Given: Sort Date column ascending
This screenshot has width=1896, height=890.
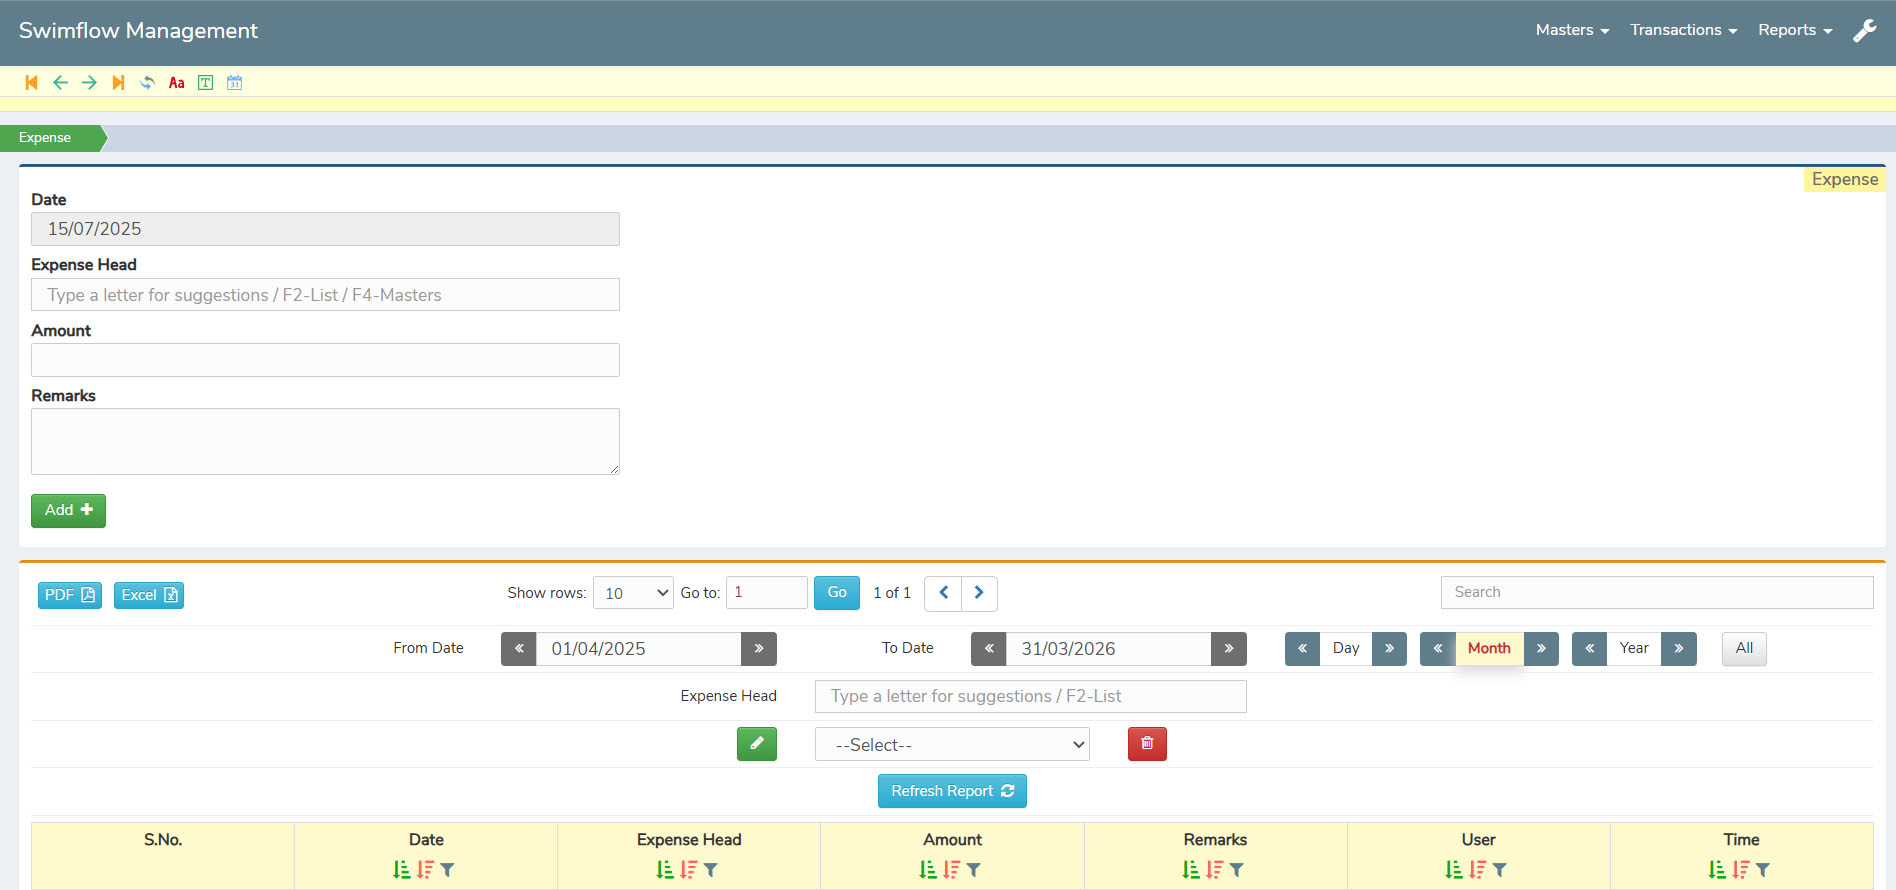Looking at the screenshot, I should tap(402, 870).
